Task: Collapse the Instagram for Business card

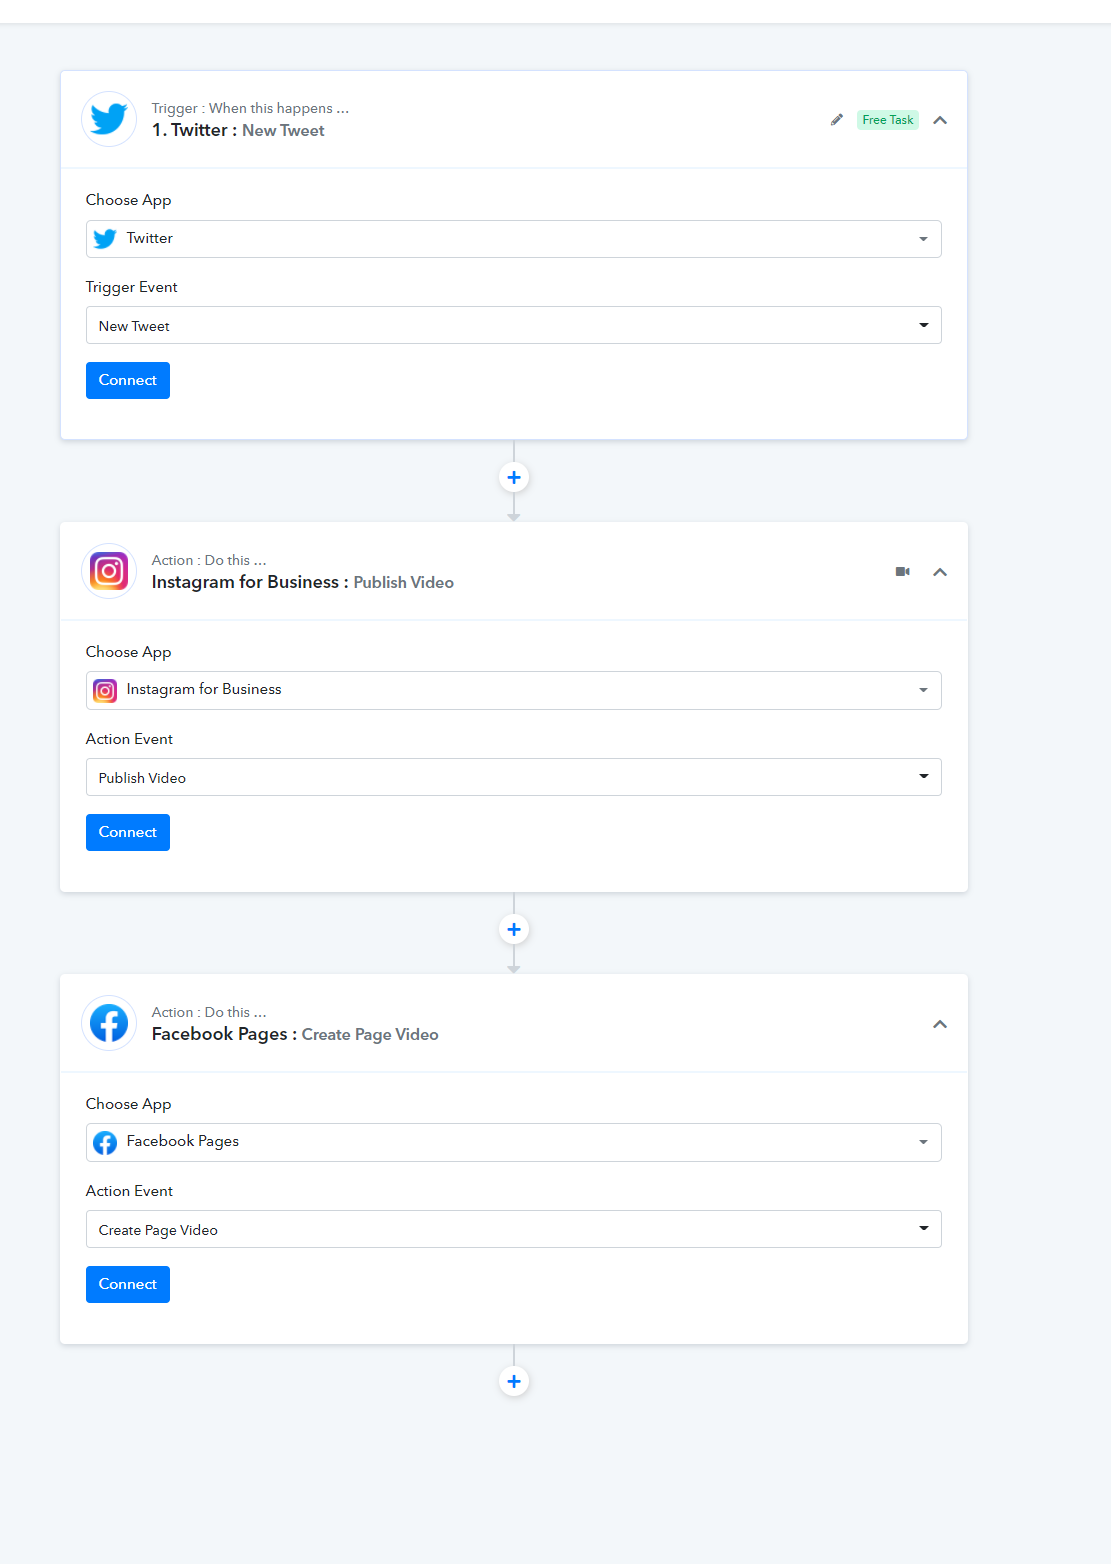Action: 940,572
